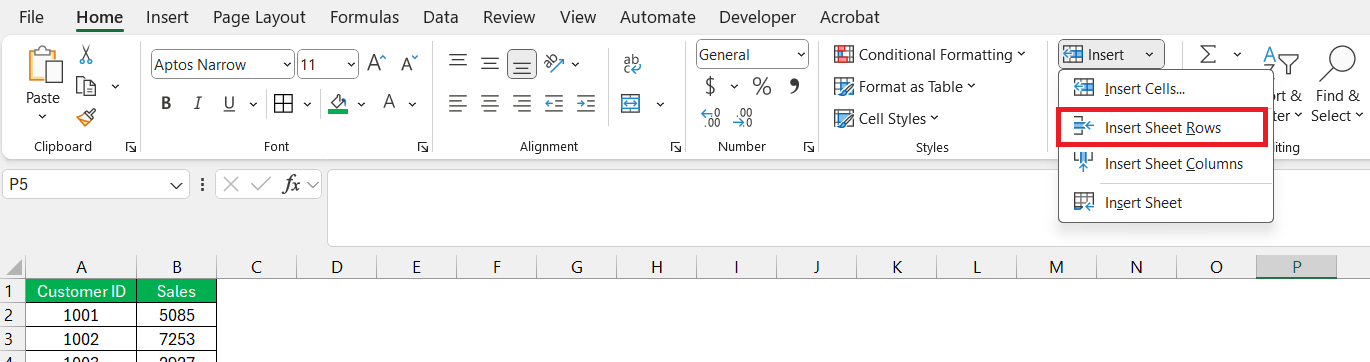1370x362 pixels.
Task: Click the Increase Decimal icon
Action: (711, 118)
